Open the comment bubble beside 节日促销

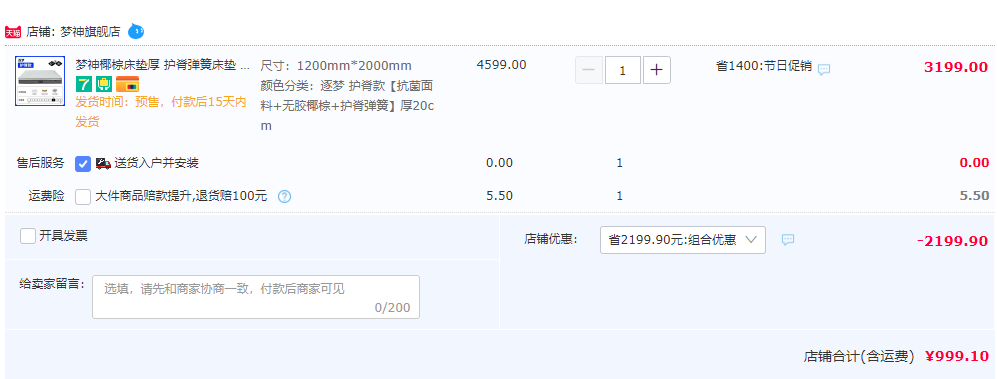click(824, 69)
